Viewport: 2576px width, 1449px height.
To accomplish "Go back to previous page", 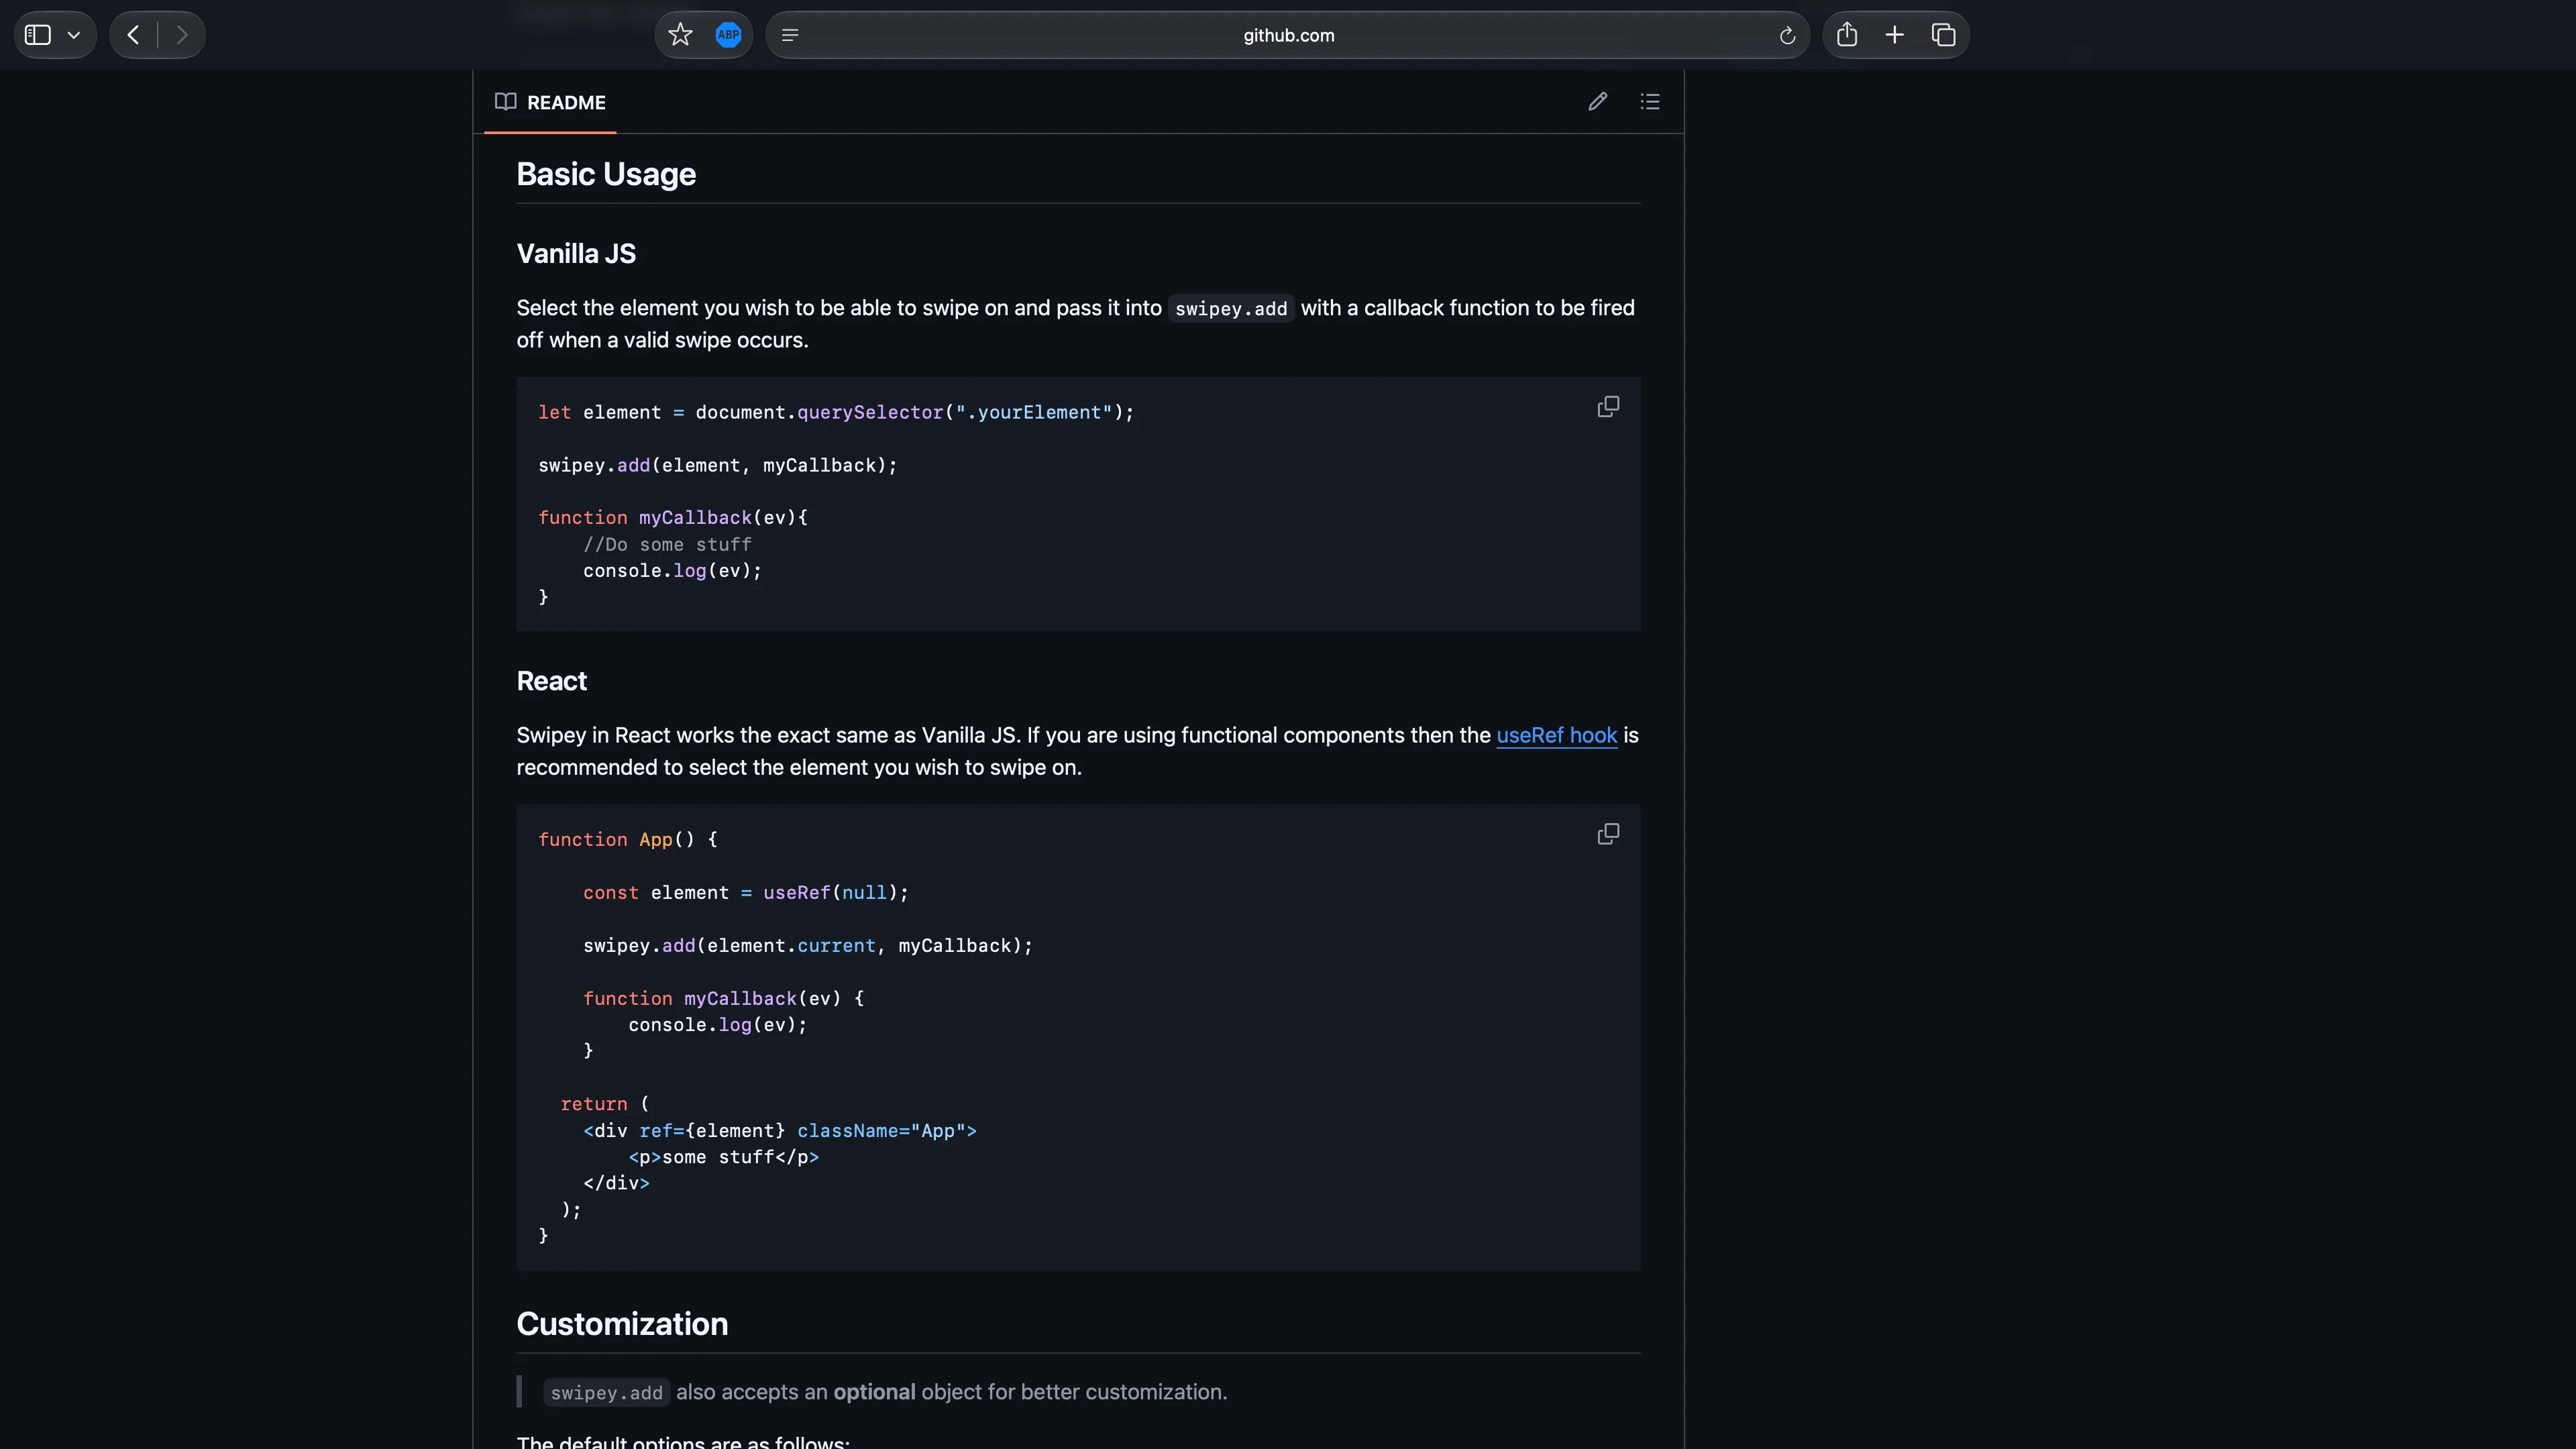I will click(x=133, y=35).
